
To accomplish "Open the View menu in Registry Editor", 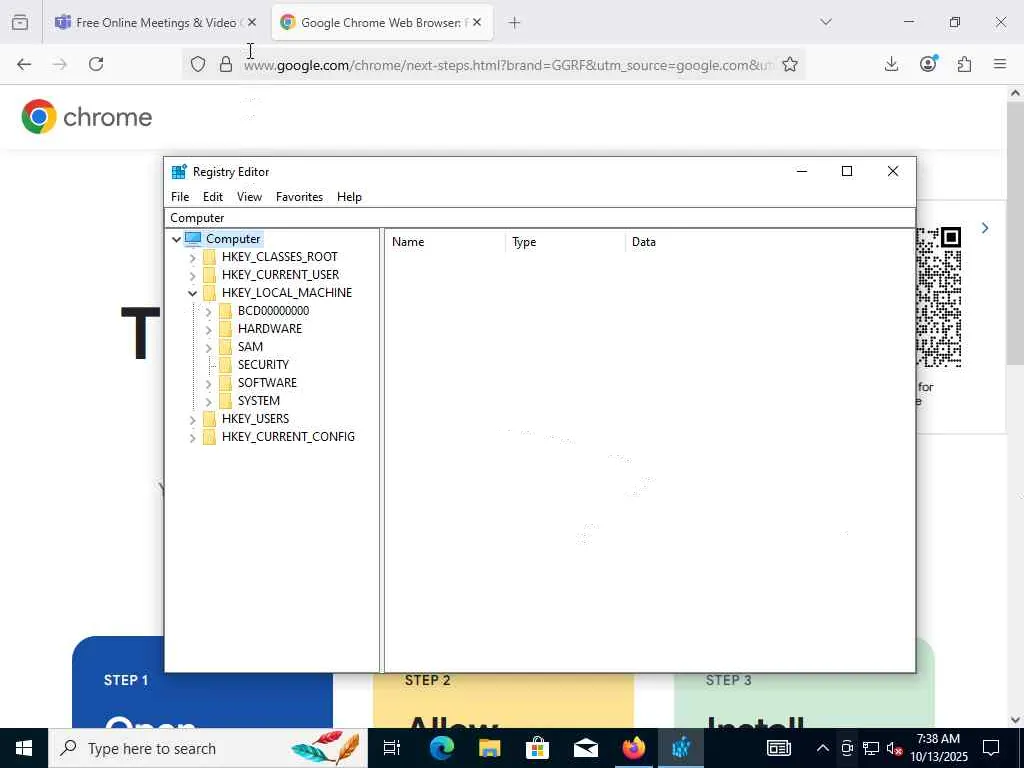I will tap(249, 197).
